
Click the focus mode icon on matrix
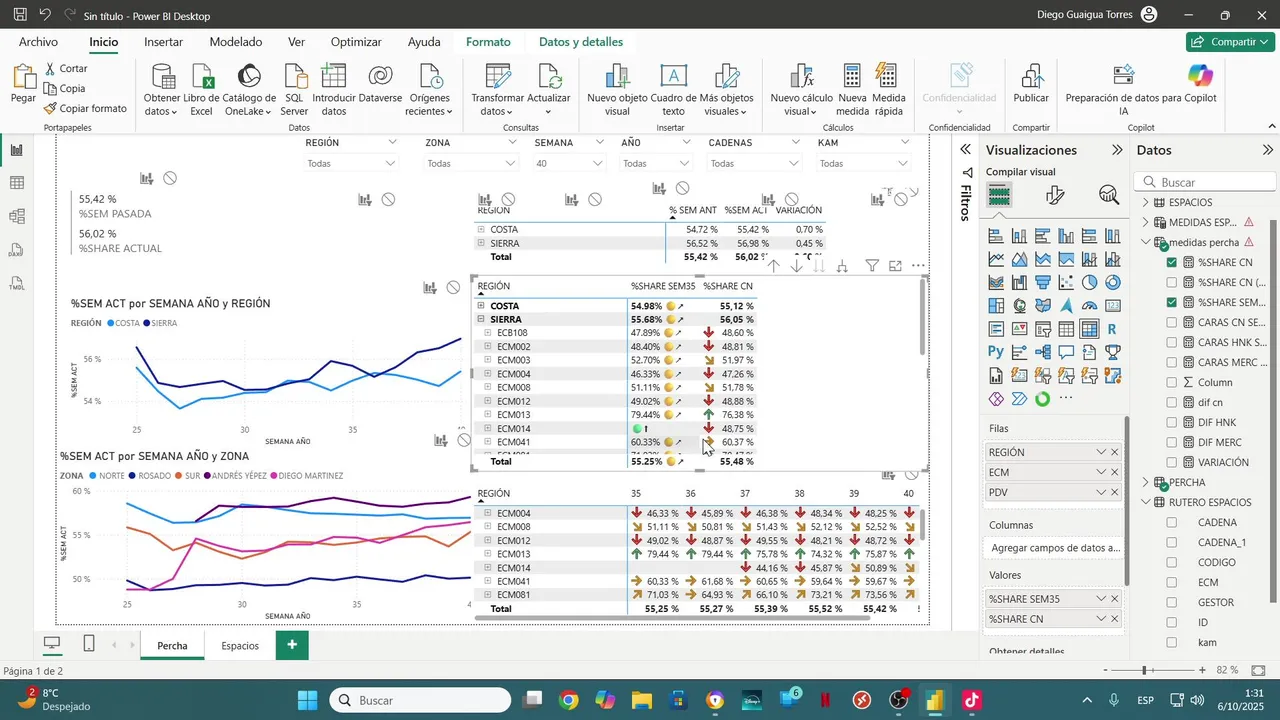click(895, 266)
